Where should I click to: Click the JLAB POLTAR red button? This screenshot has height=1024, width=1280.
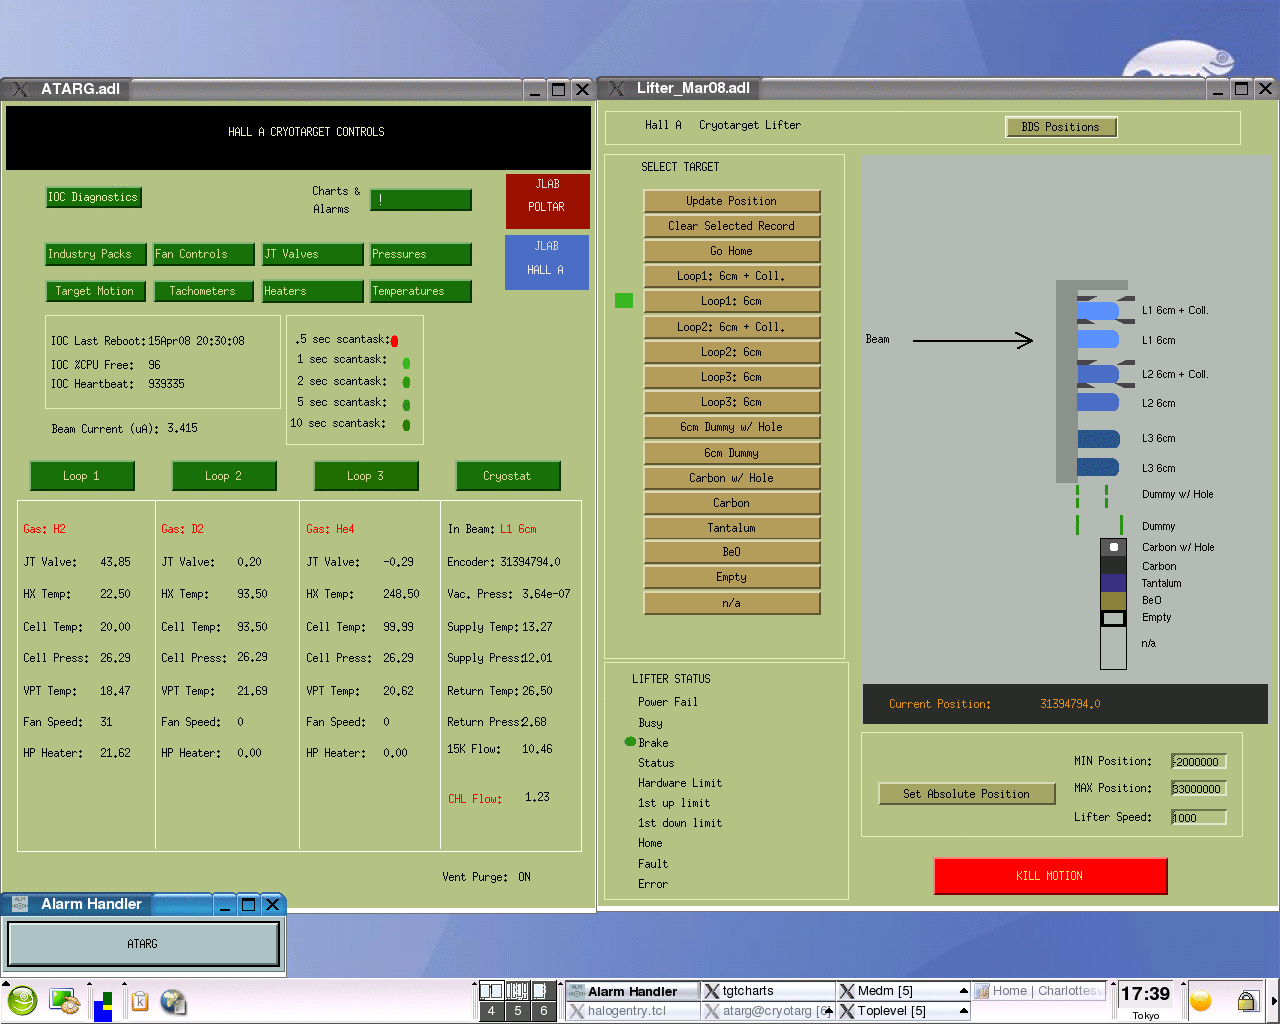click(x=547, y=201)
